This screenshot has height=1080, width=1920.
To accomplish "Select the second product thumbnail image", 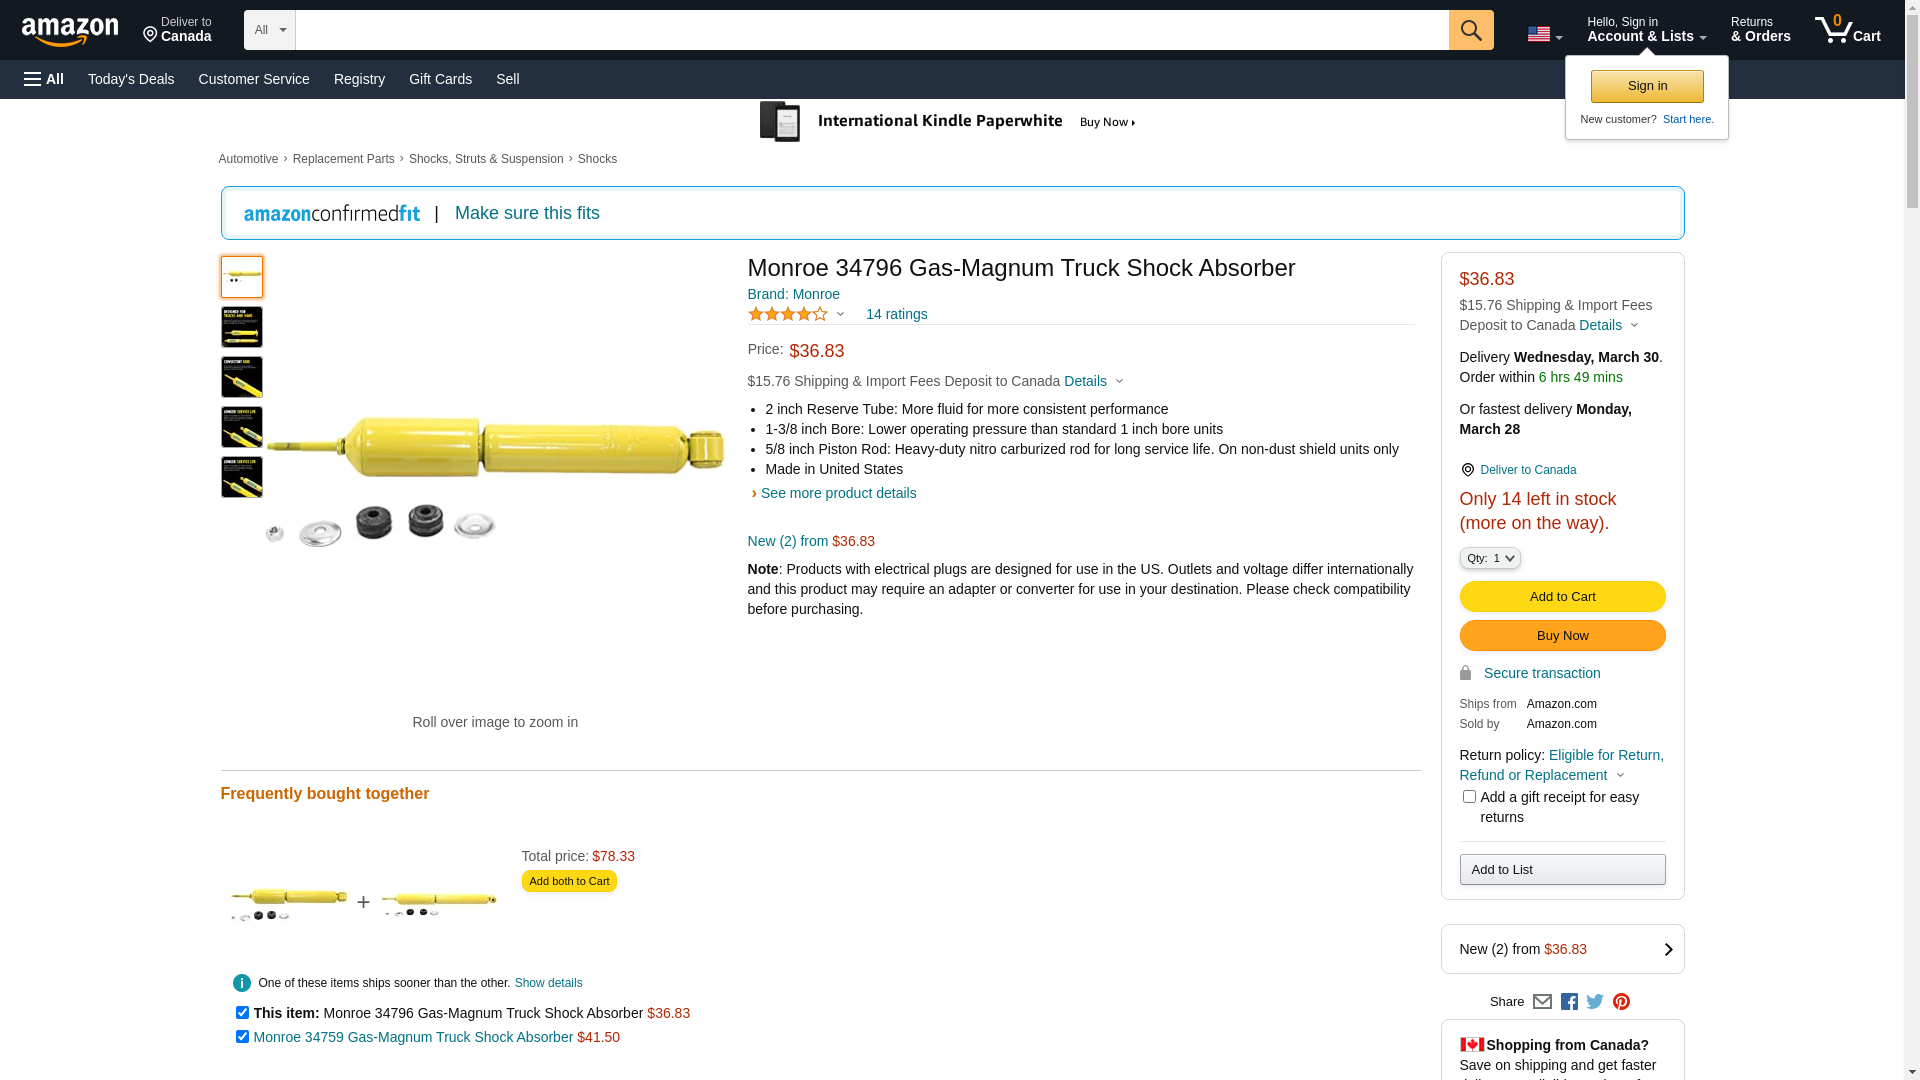I will [x=242, y=327].
